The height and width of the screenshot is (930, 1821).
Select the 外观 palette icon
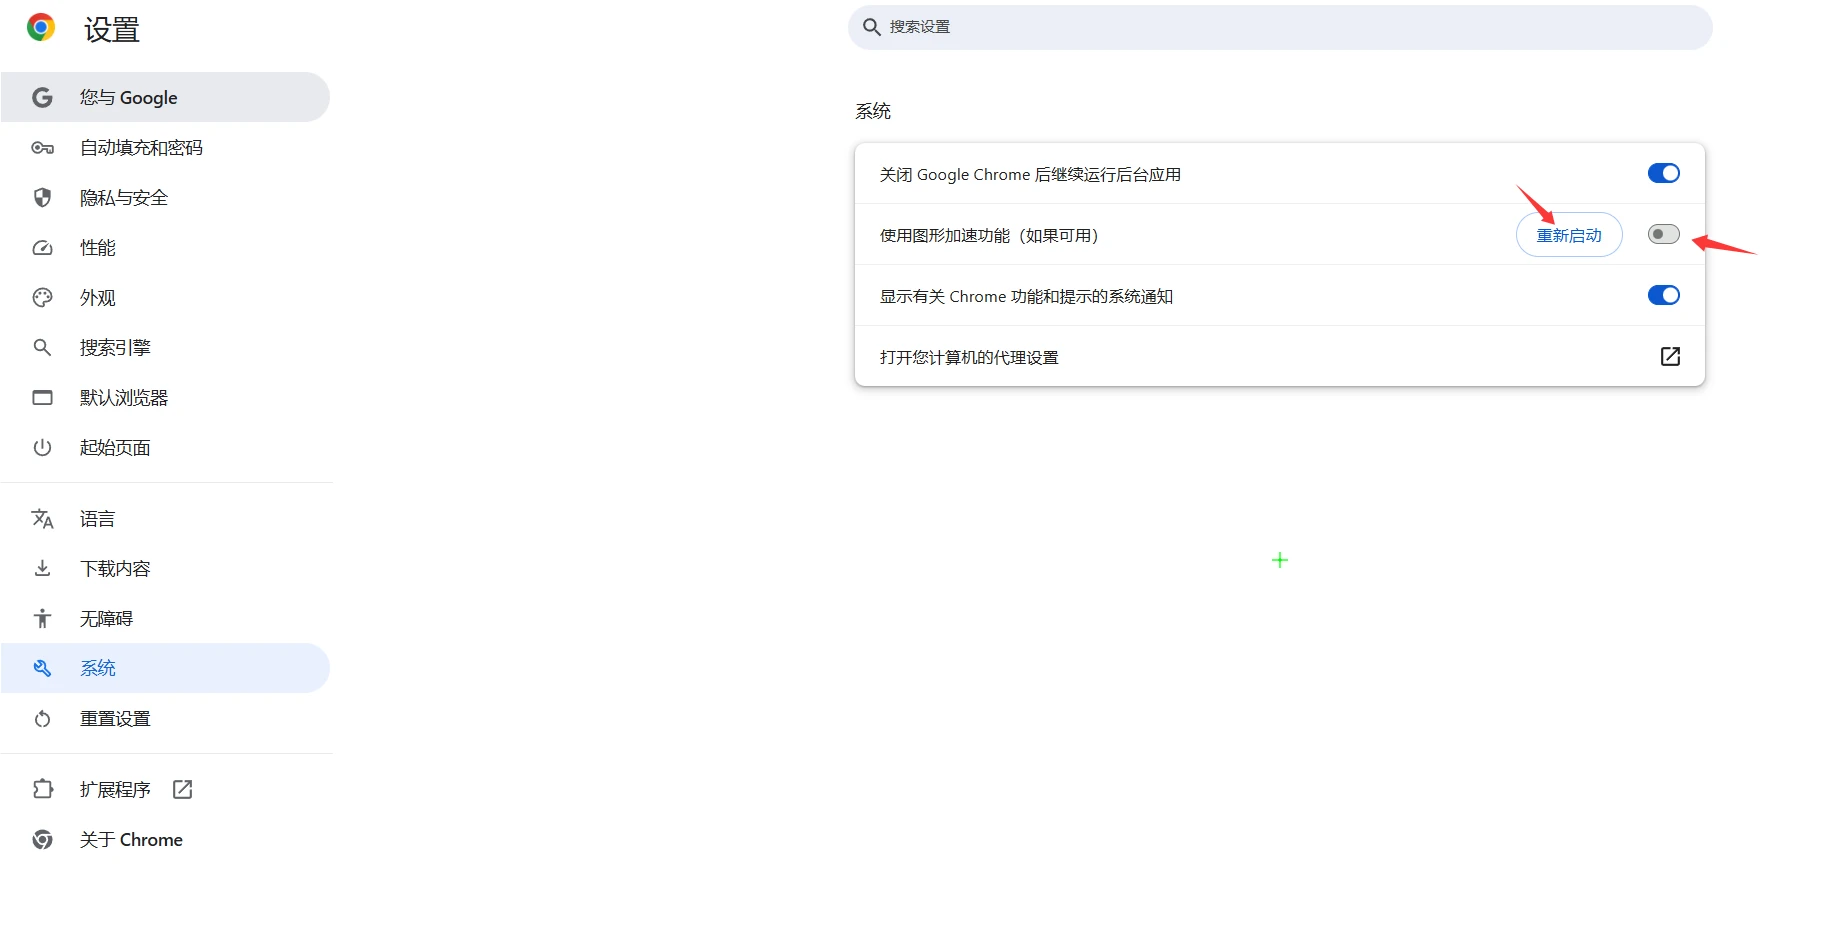coord(42,297)
